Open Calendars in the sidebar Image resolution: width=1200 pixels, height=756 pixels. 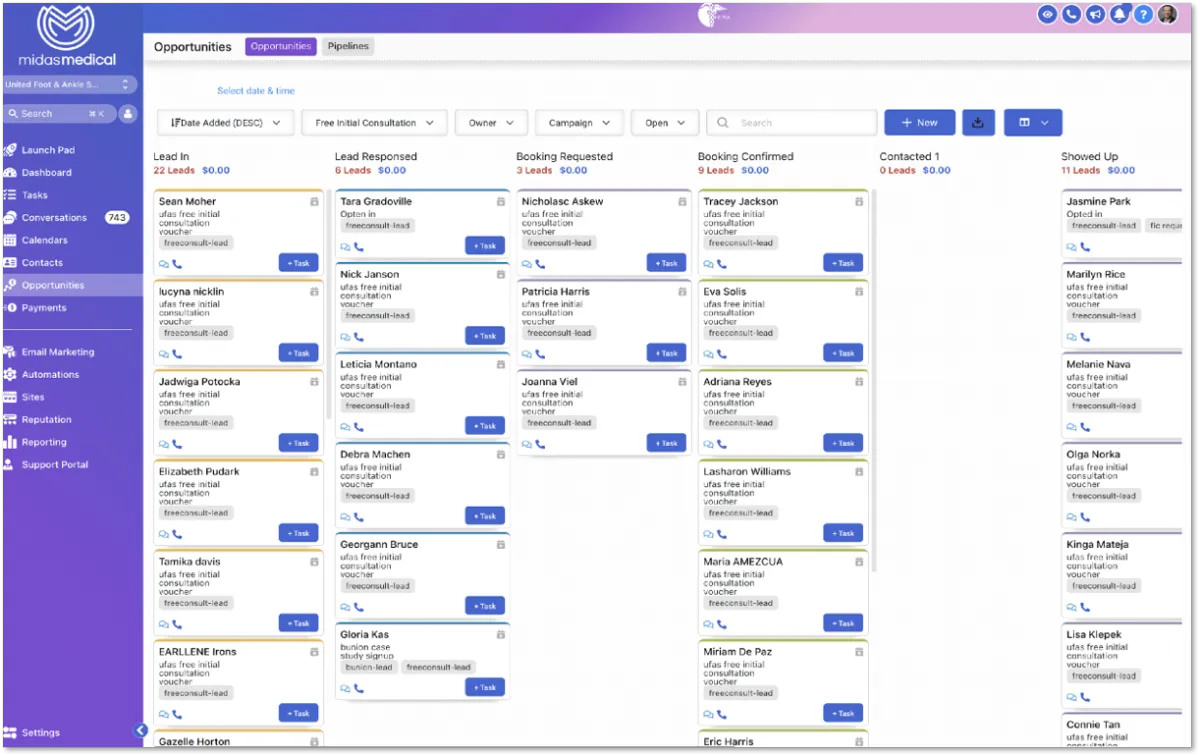click(45, 240)
